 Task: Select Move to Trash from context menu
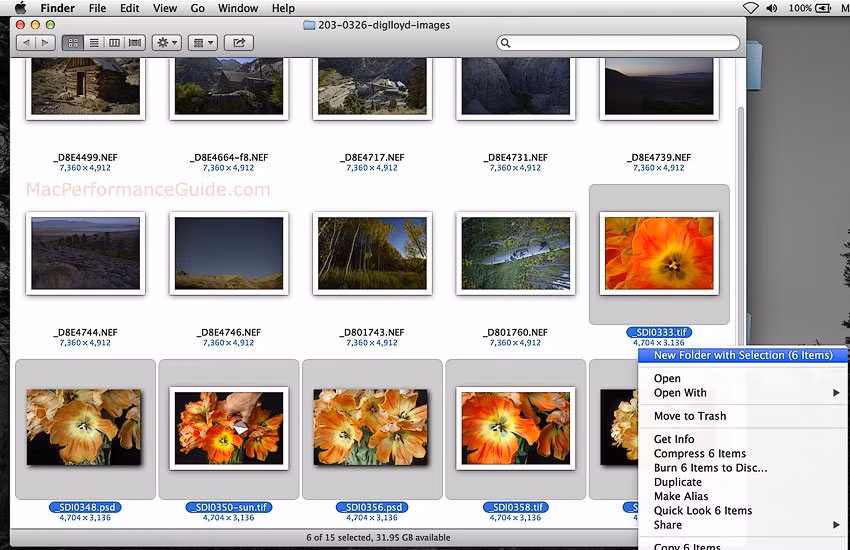pos(690,416)
